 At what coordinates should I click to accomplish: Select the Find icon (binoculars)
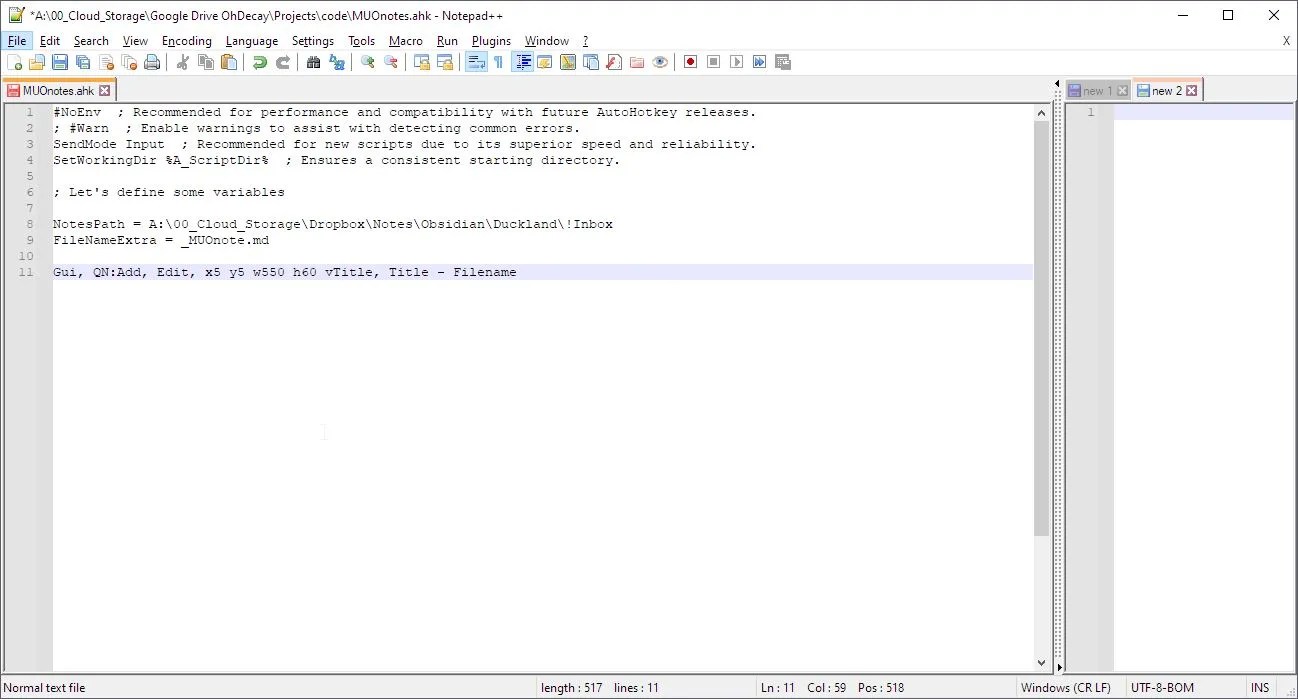[x=313, y=62]
